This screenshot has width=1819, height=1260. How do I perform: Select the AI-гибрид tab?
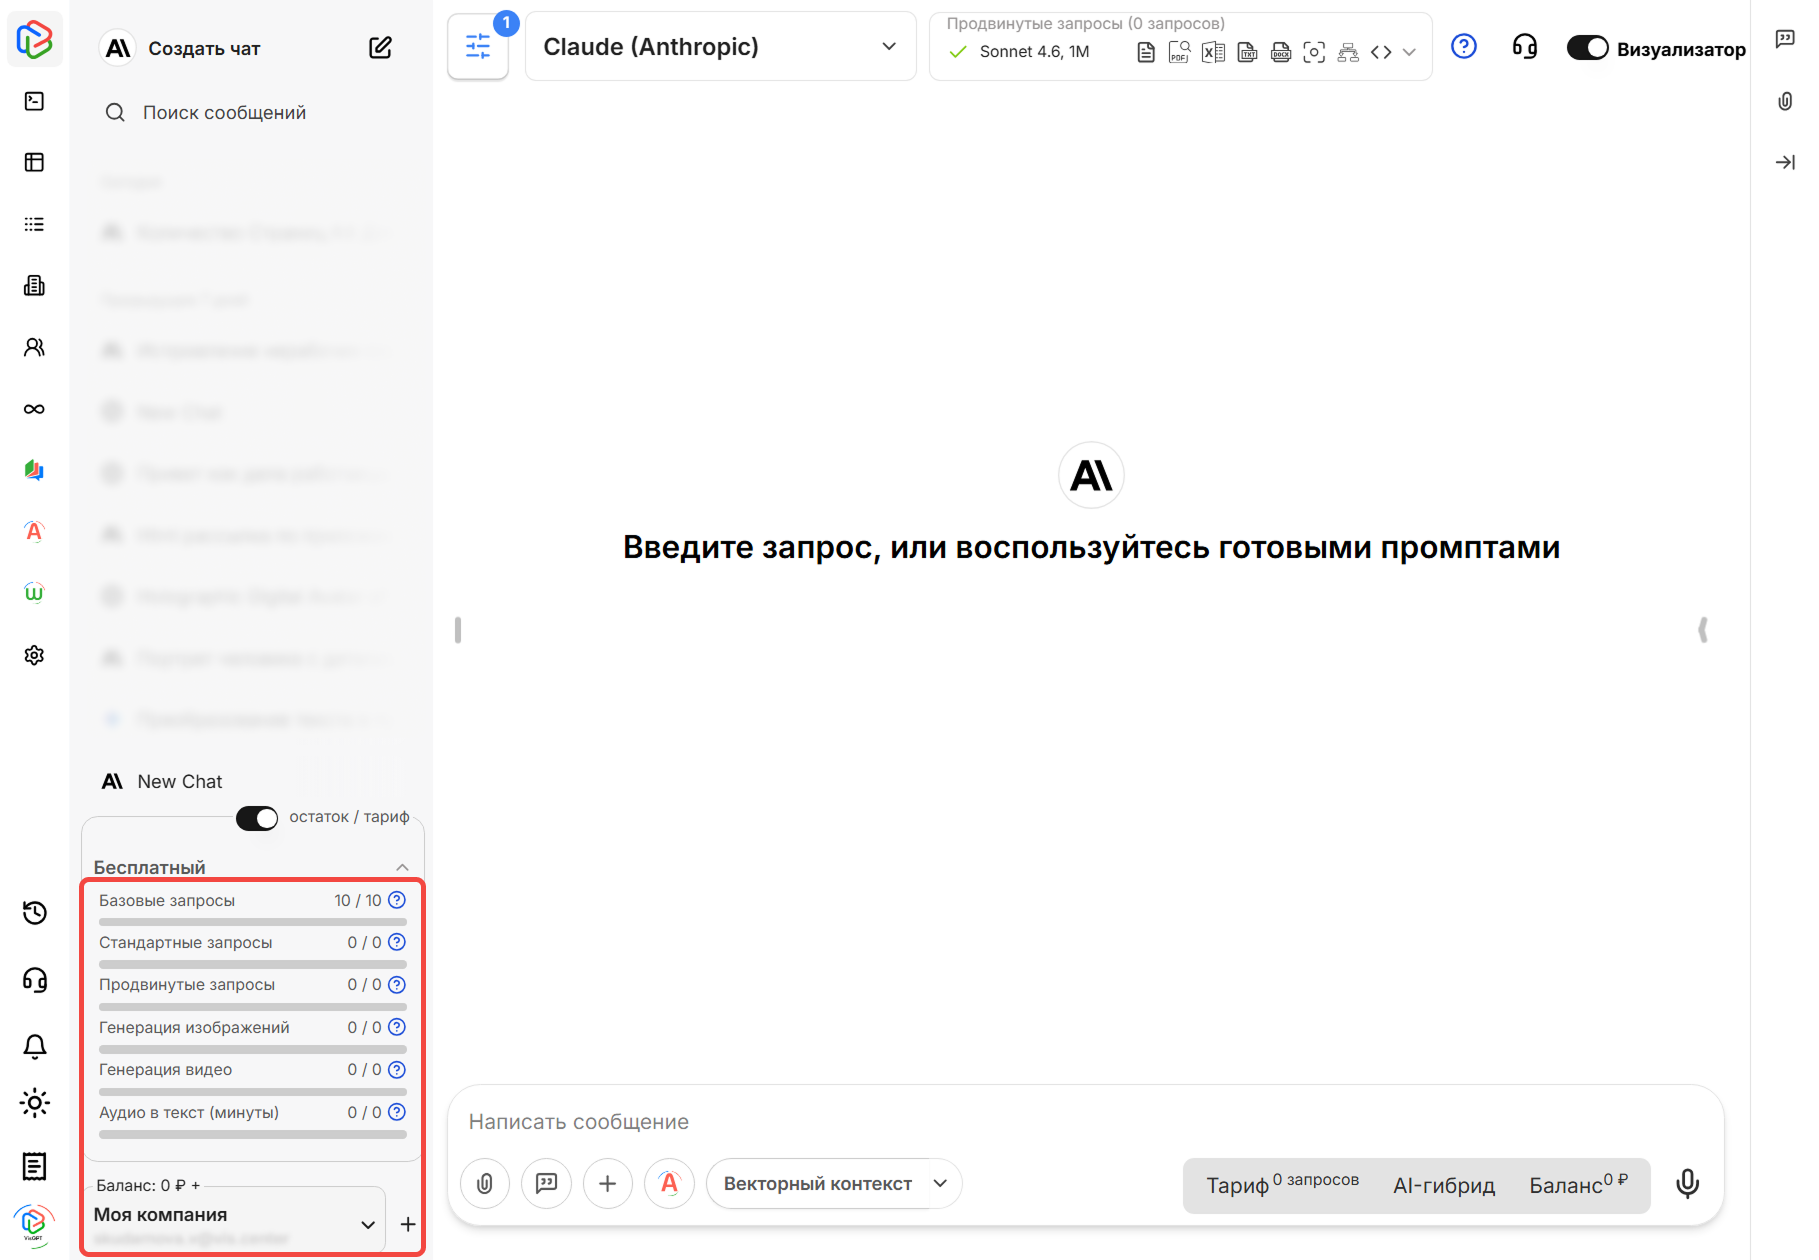[x=1443, y=1185]
